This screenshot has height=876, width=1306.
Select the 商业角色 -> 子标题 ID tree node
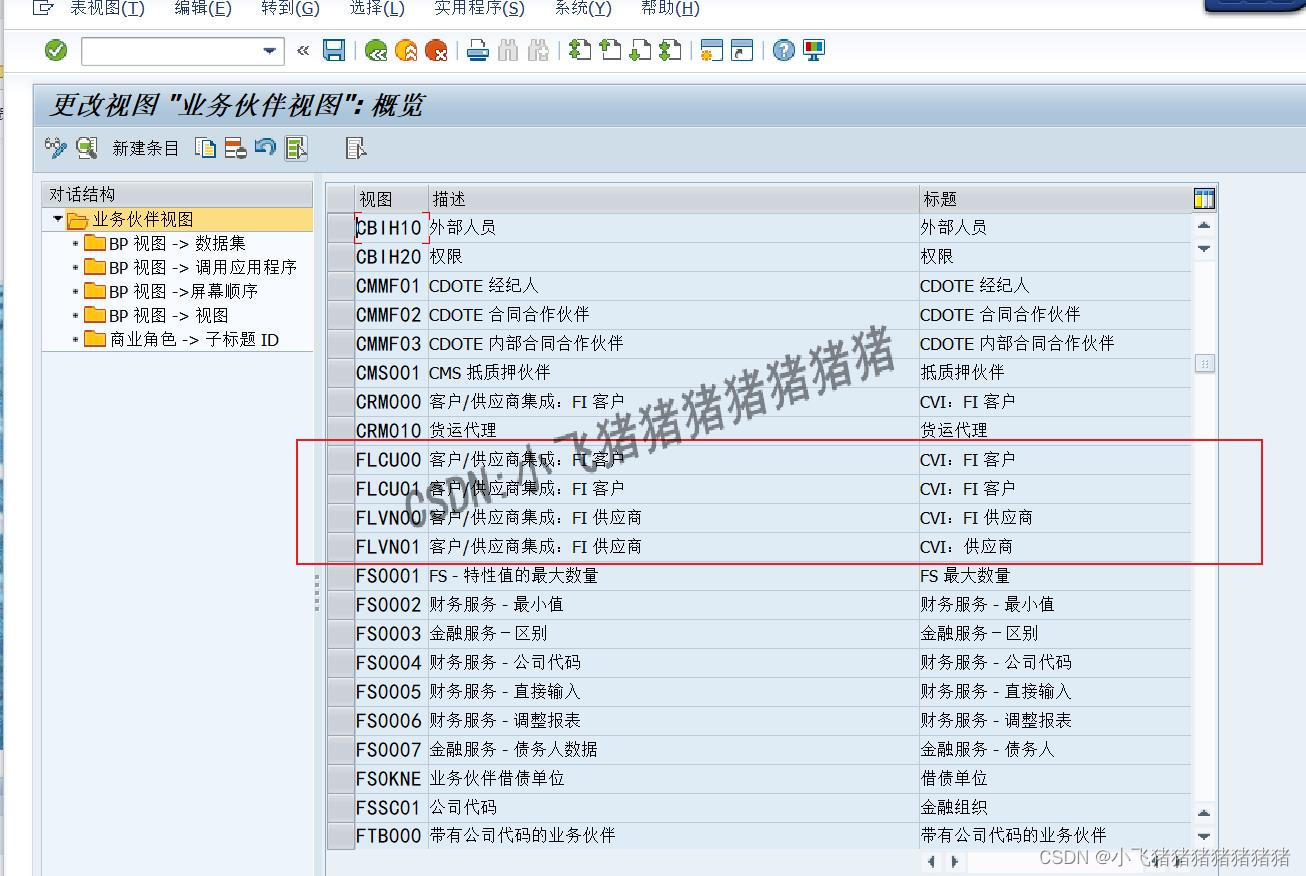pos(194,339)
